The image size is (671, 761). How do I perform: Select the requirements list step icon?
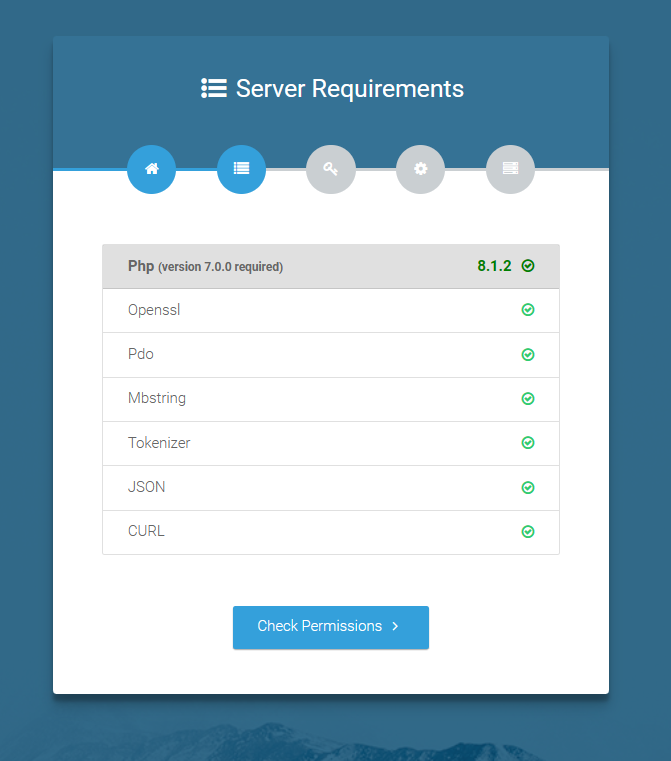click(241, 169)
